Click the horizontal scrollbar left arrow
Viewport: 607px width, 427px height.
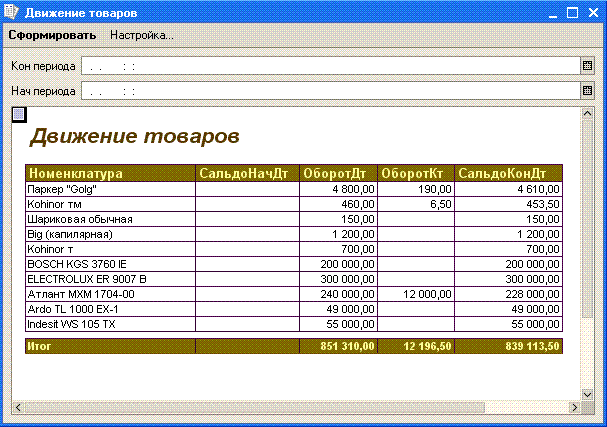[x=18, y=407]
